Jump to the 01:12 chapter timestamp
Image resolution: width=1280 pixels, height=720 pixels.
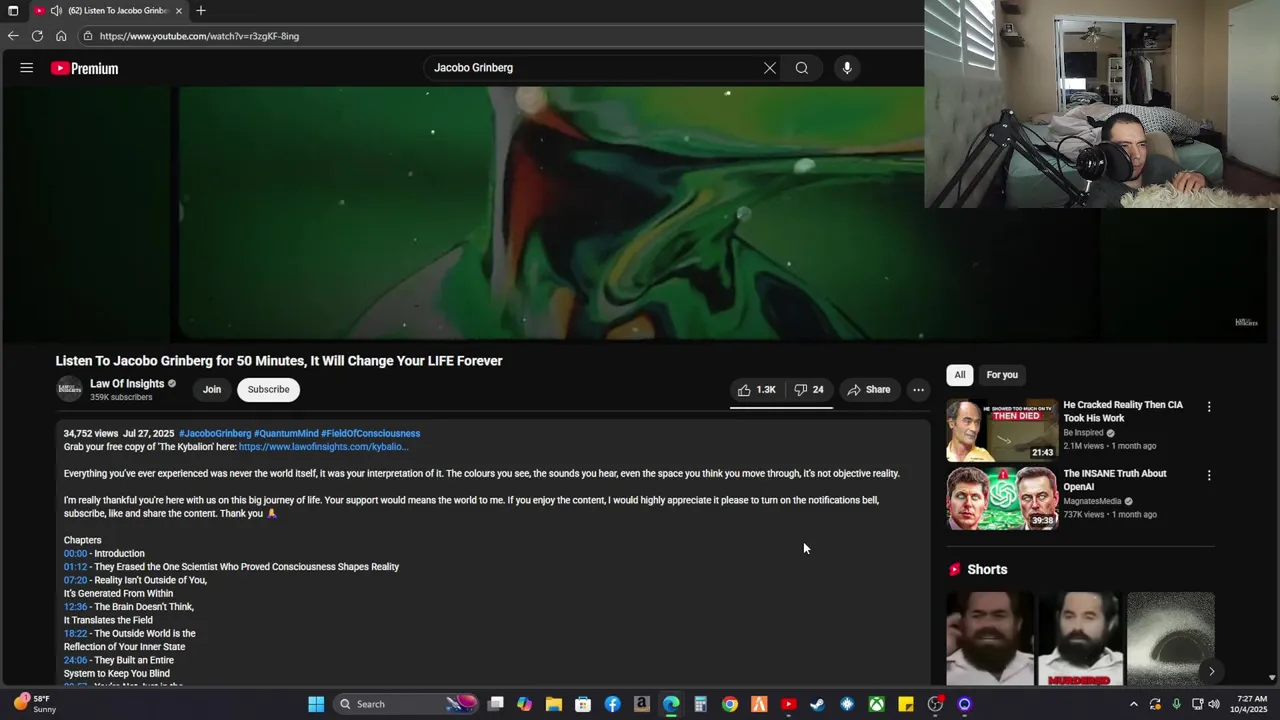tap(76, 567)
